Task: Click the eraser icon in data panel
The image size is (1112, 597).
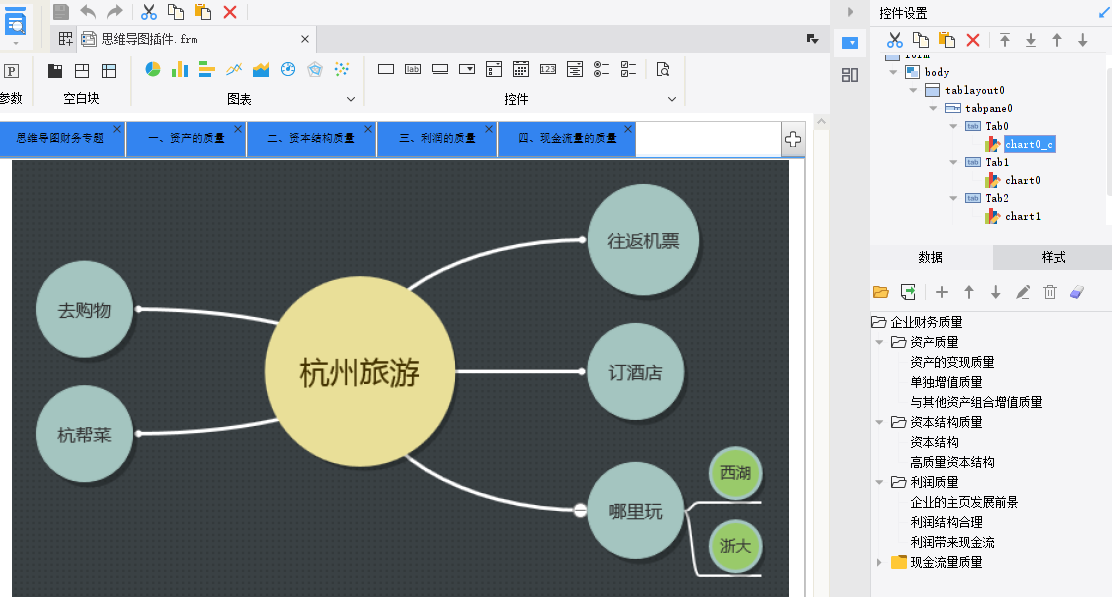Action: 1077,292
